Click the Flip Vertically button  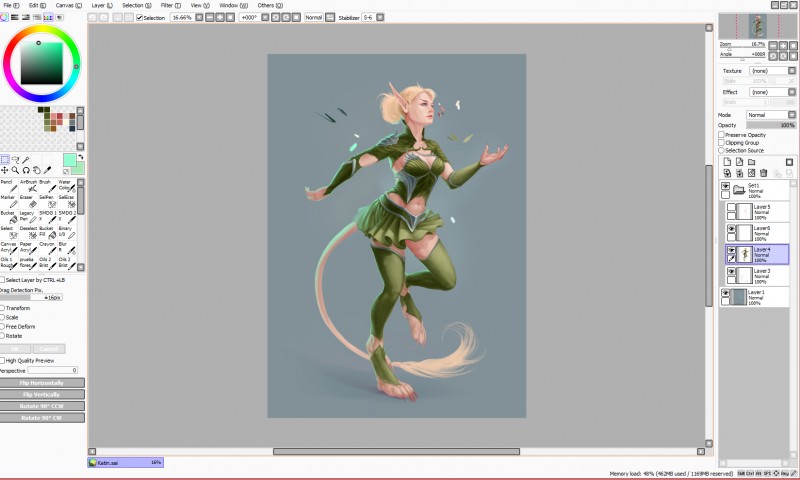tap(42, 394)
